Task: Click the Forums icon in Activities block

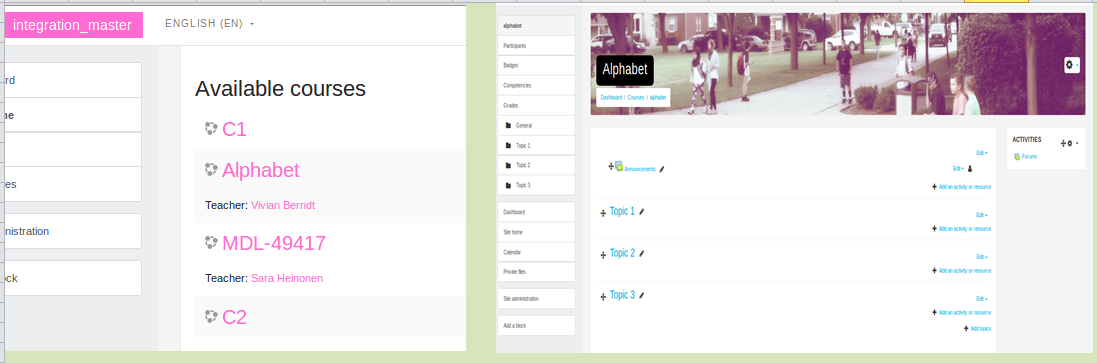Action: point(1017,157)
